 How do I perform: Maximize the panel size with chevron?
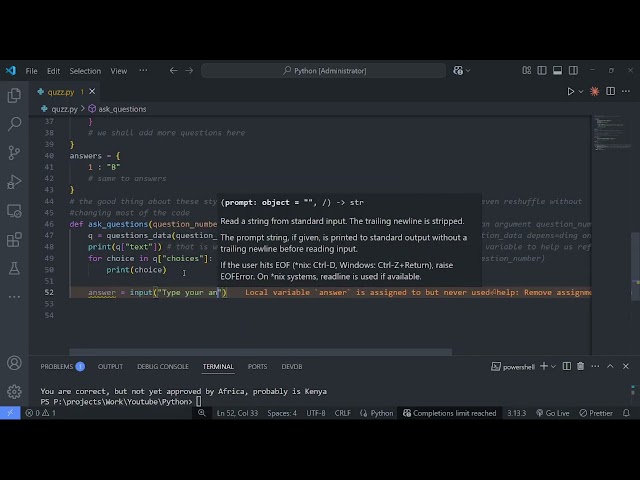point(610,366)
